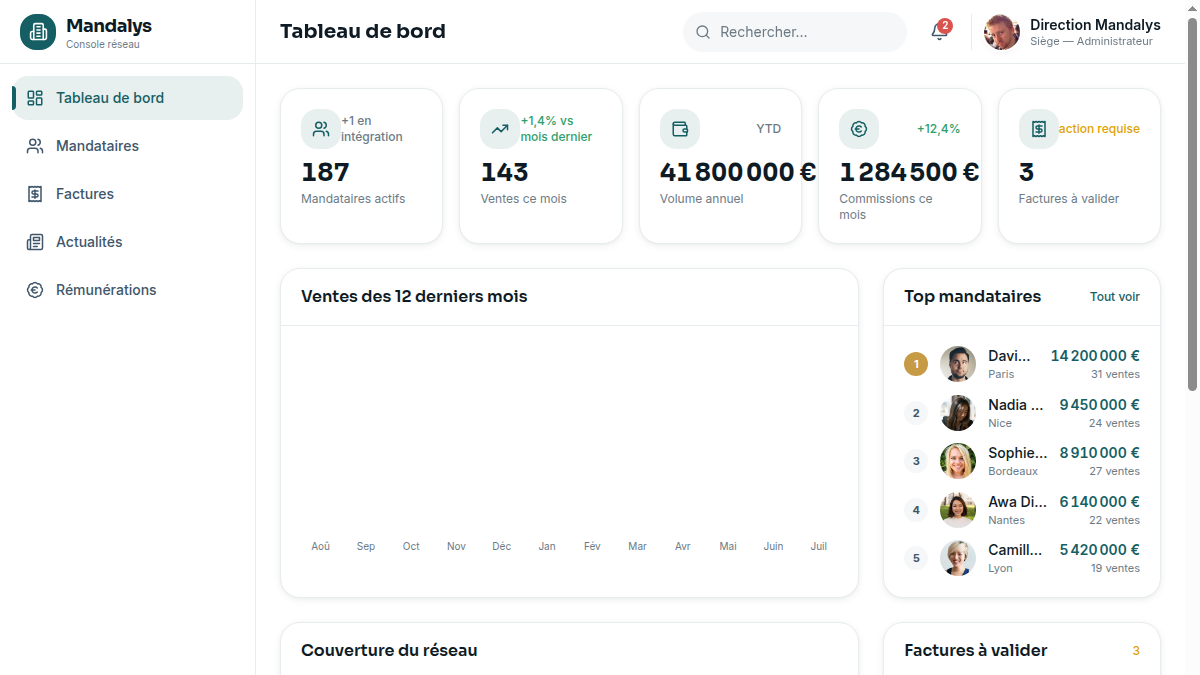The width and height of the screenshot is (1200, 675).
Task: Select the 14 200 000 € amount
Action: pos(1095,356)
